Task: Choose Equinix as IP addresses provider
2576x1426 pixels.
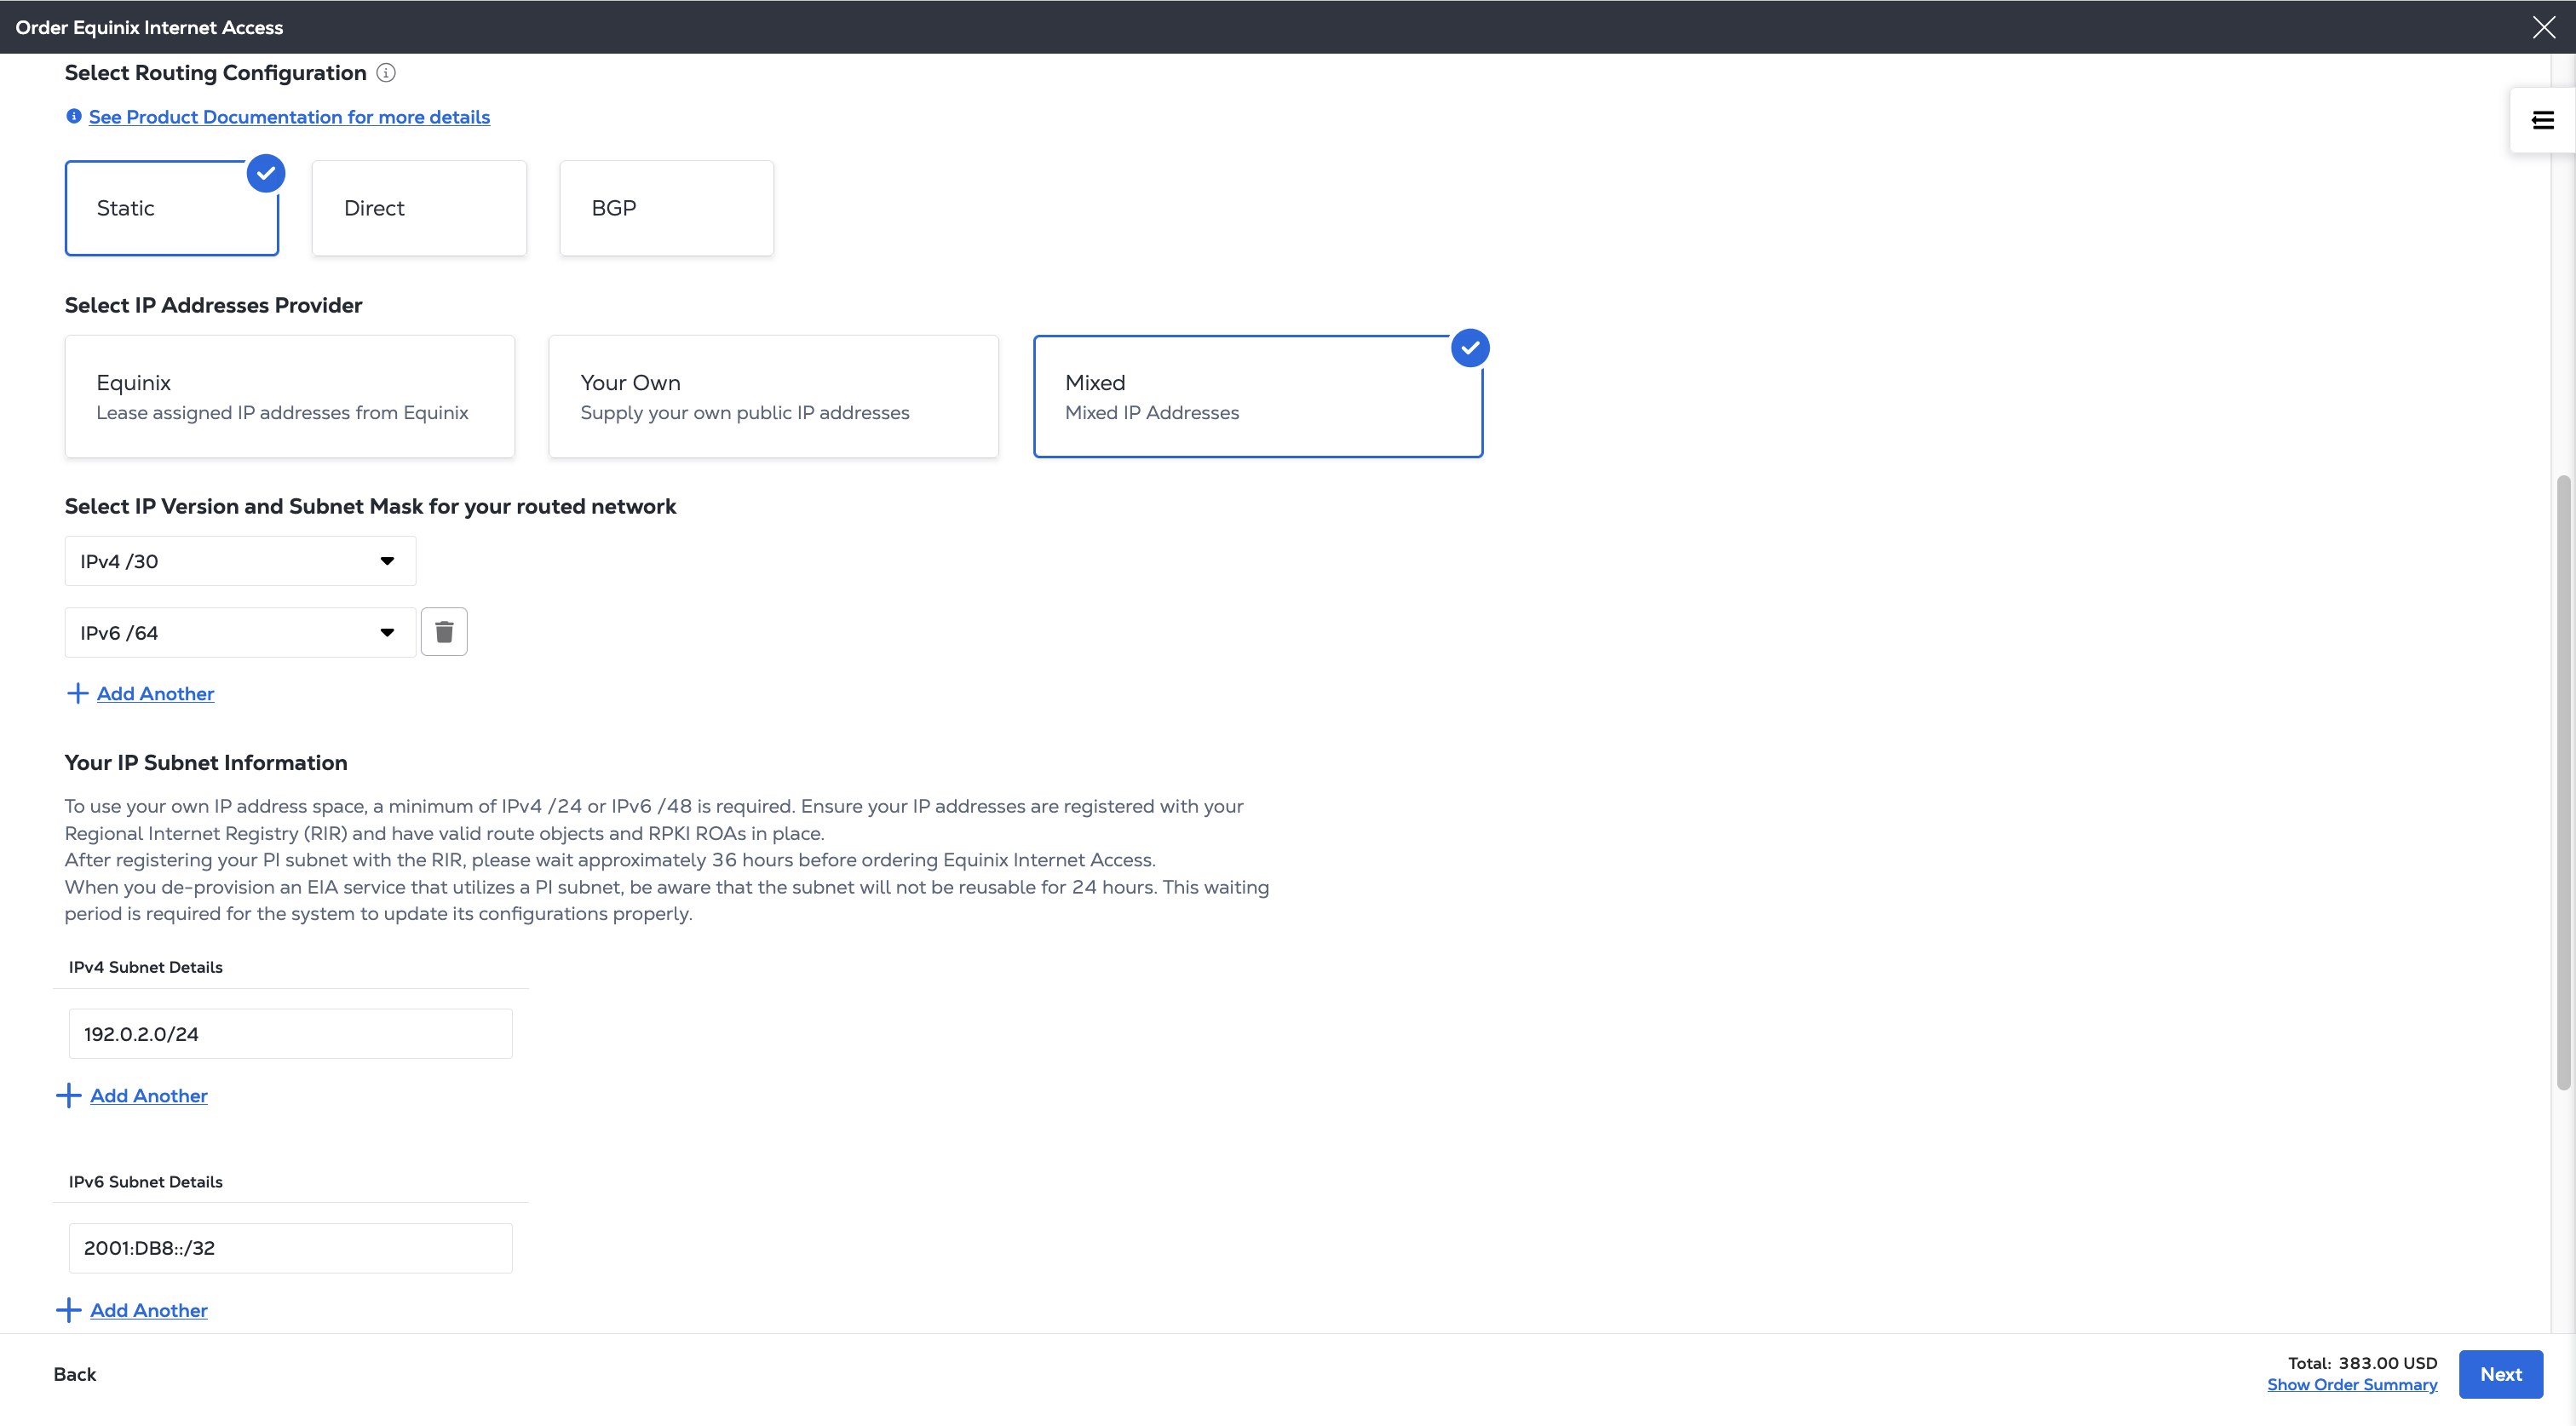Action: 290,397
